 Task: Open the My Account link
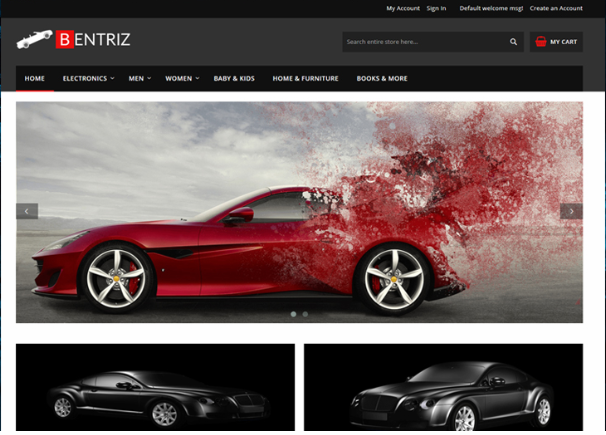pyautogui.click(x=403, y=8)
